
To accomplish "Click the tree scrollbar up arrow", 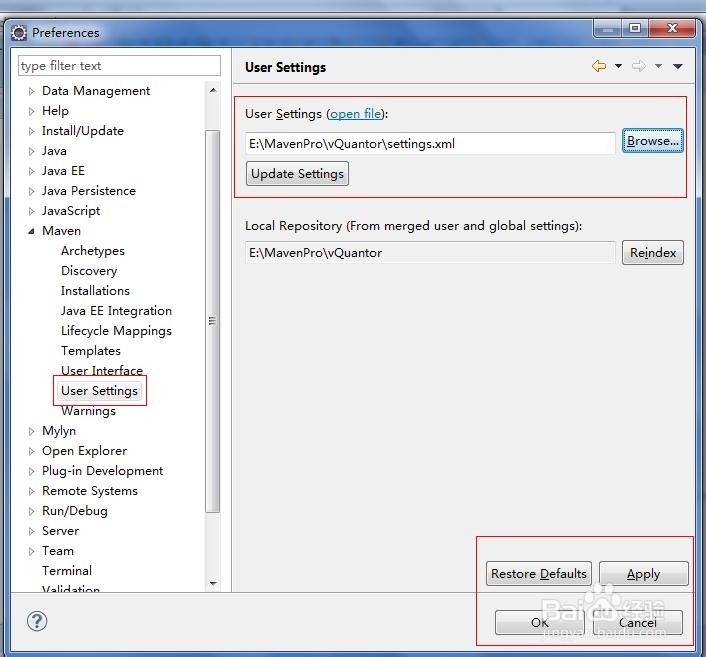I will pos(213,91).
